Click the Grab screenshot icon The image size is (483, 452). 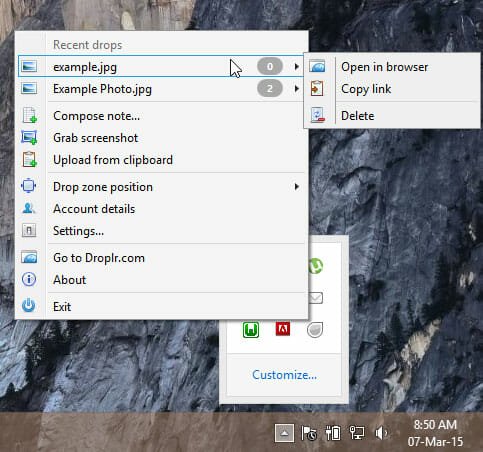coord(29,137)
